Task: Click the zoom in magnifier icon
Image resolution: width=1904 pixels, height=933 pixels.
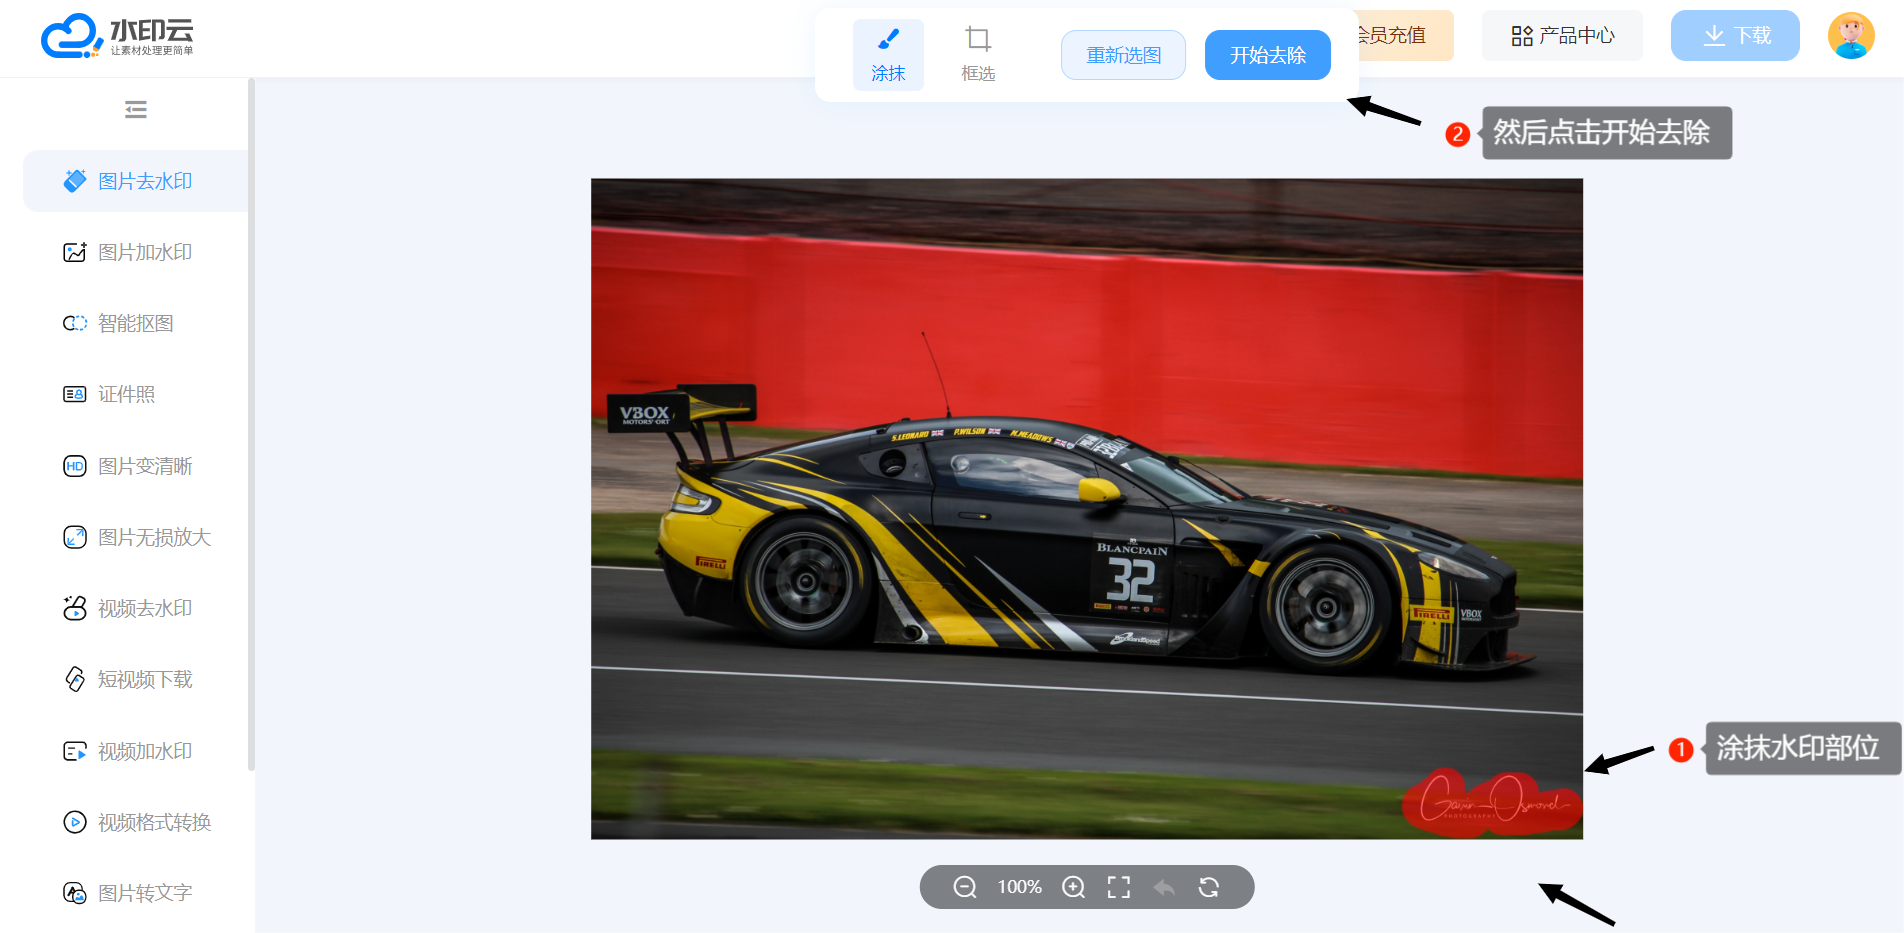Action: [x=1073, y=887]
